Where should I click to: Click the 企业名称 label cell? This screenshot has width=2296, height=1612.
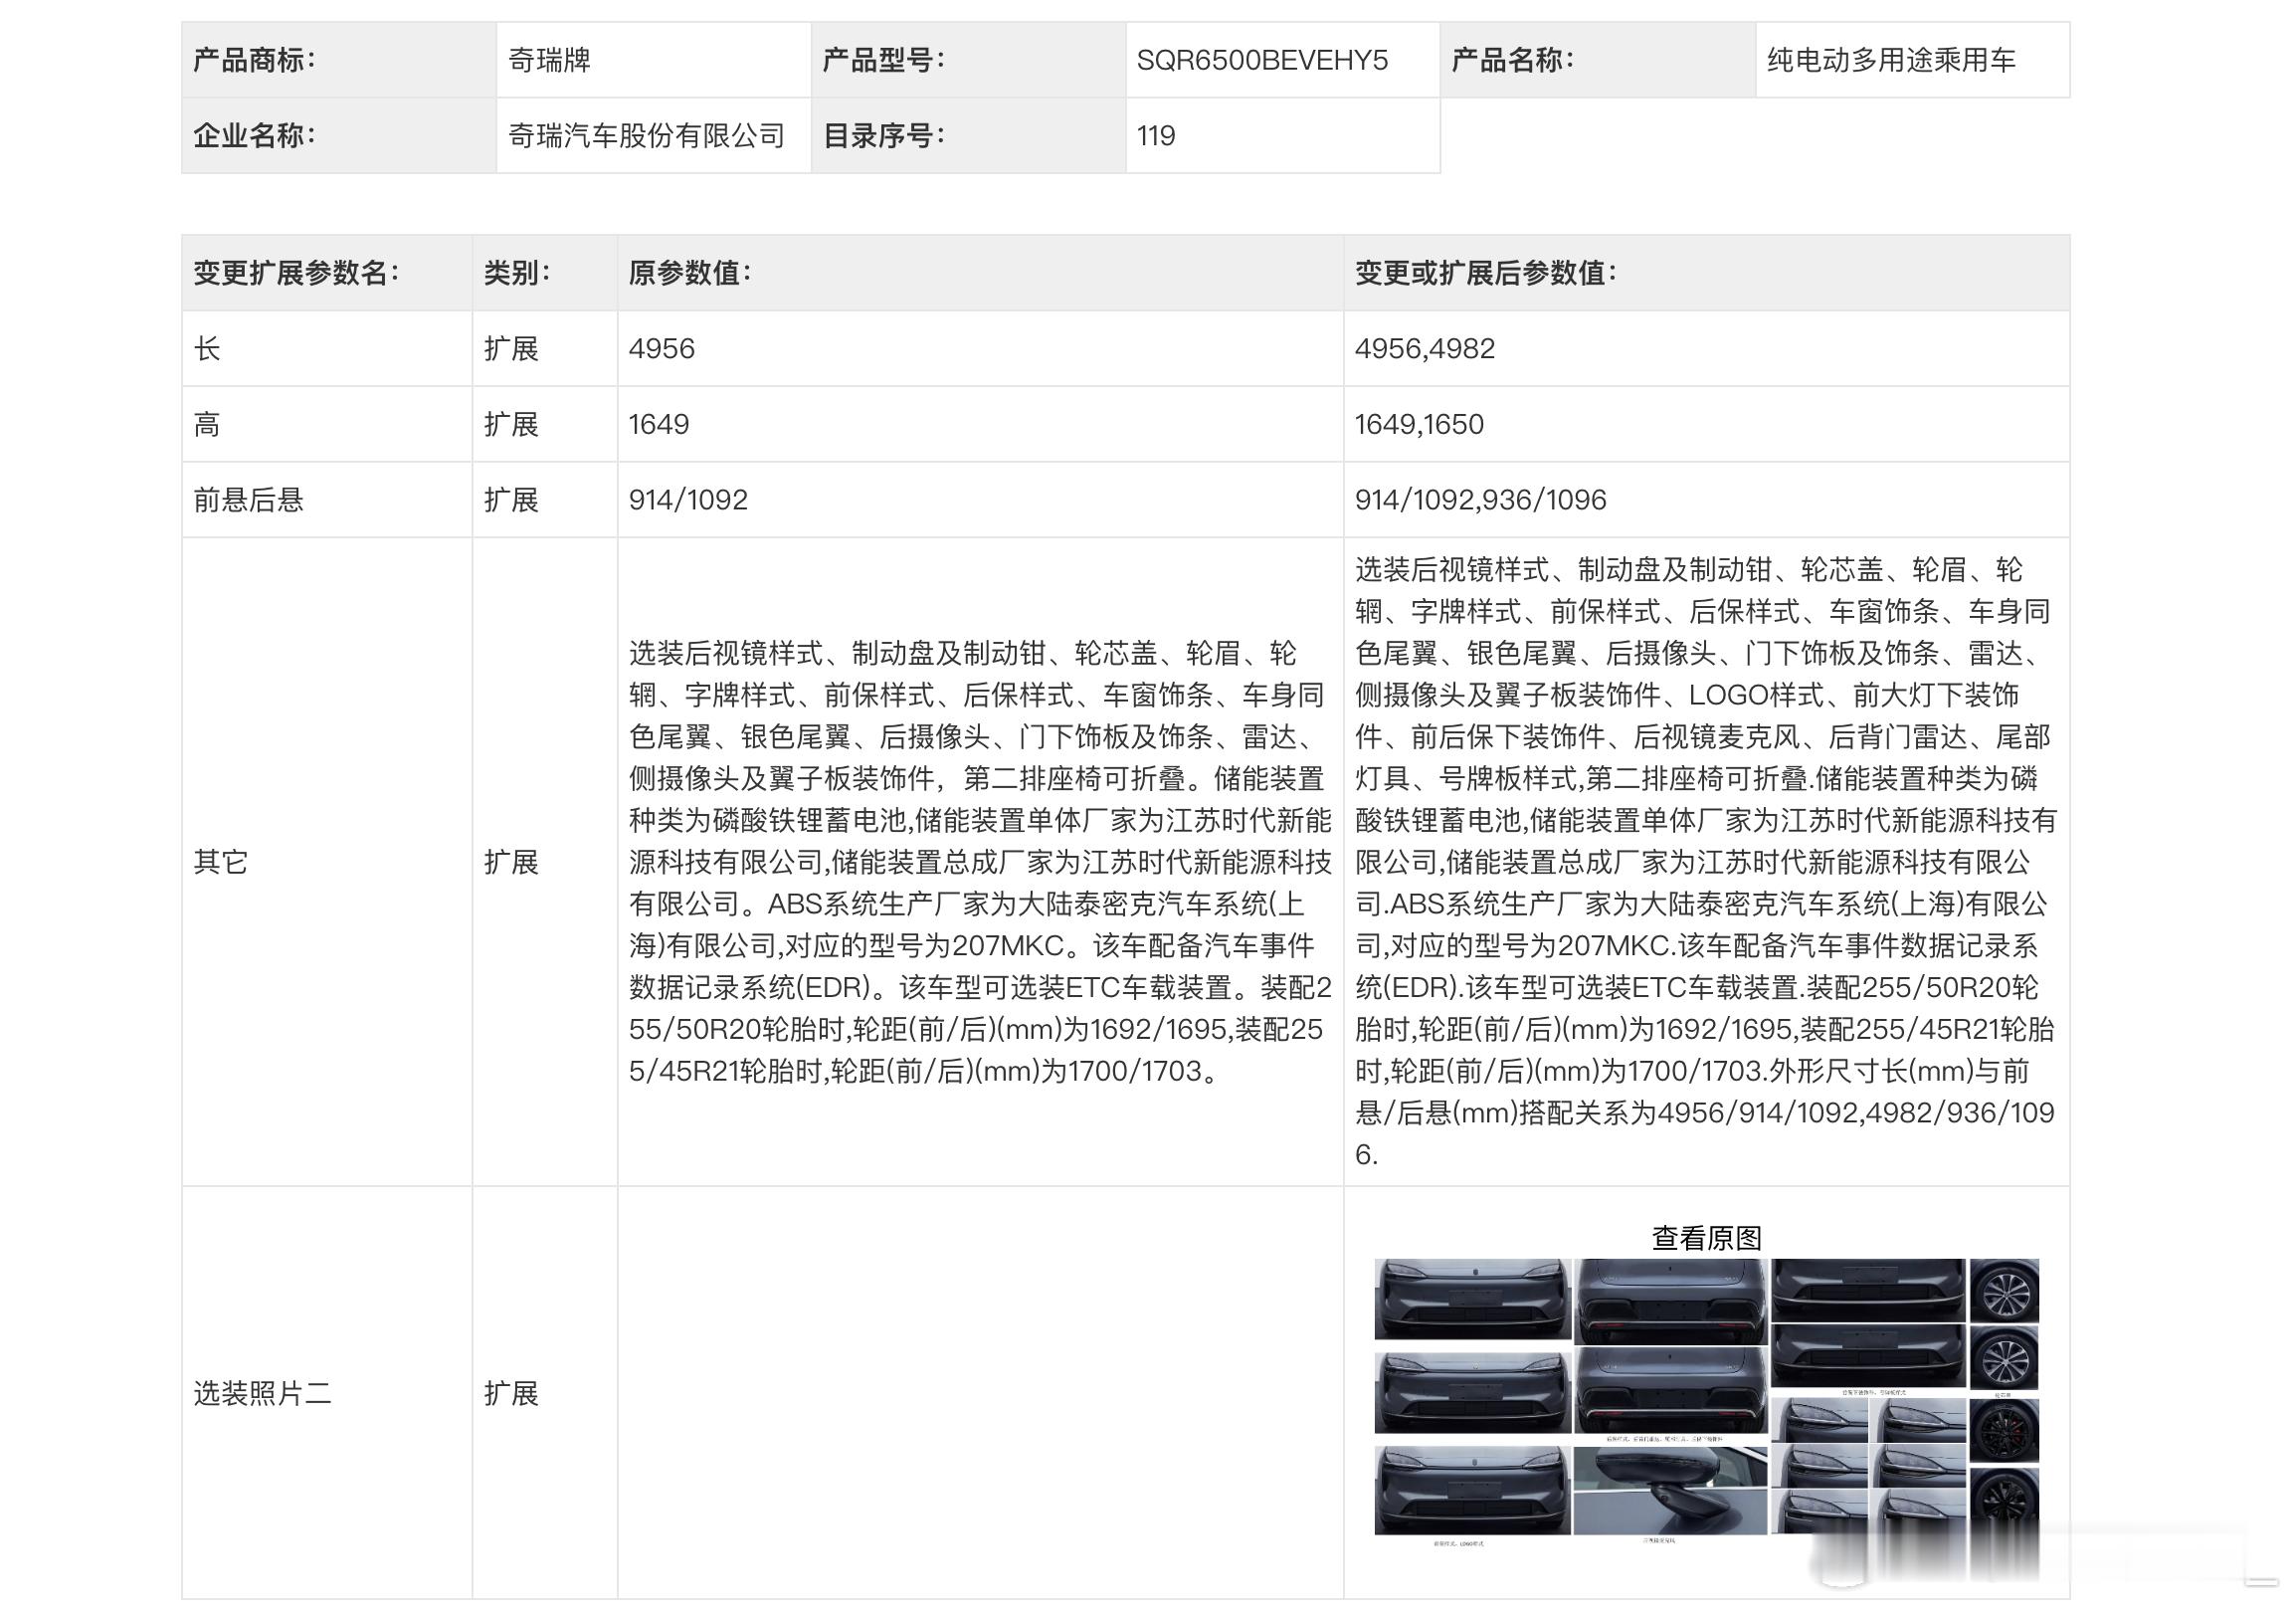pyautogui.click(x=339, y=135)
